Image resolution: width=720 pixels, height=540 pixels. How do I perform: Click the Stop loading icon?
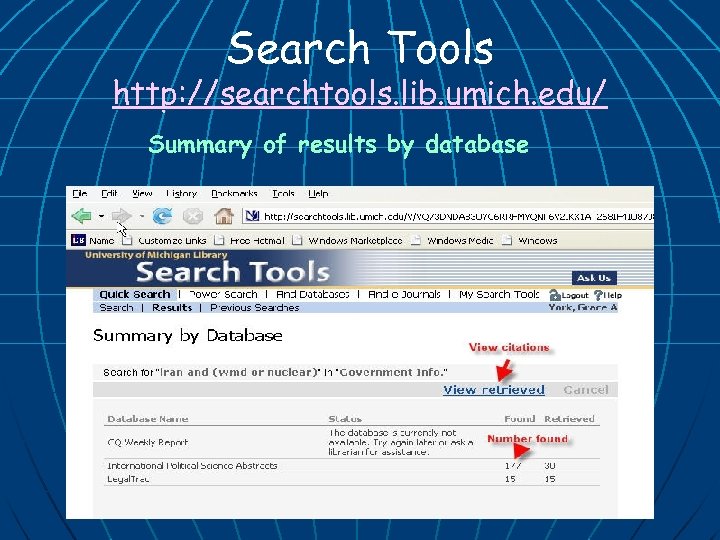click(x=193, y=215)
